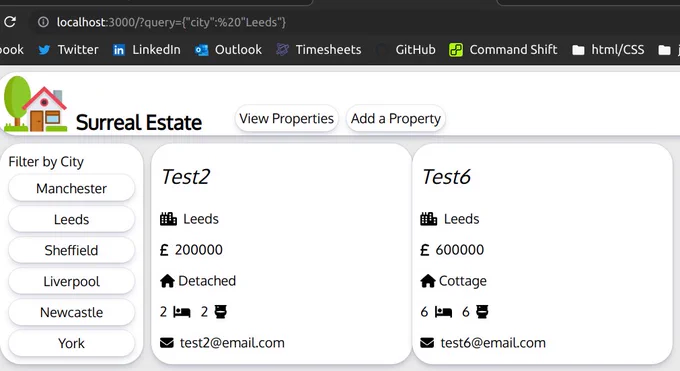680x371 pixels.
Task: Open the Add a Property page
Action: tap(396, 118)
